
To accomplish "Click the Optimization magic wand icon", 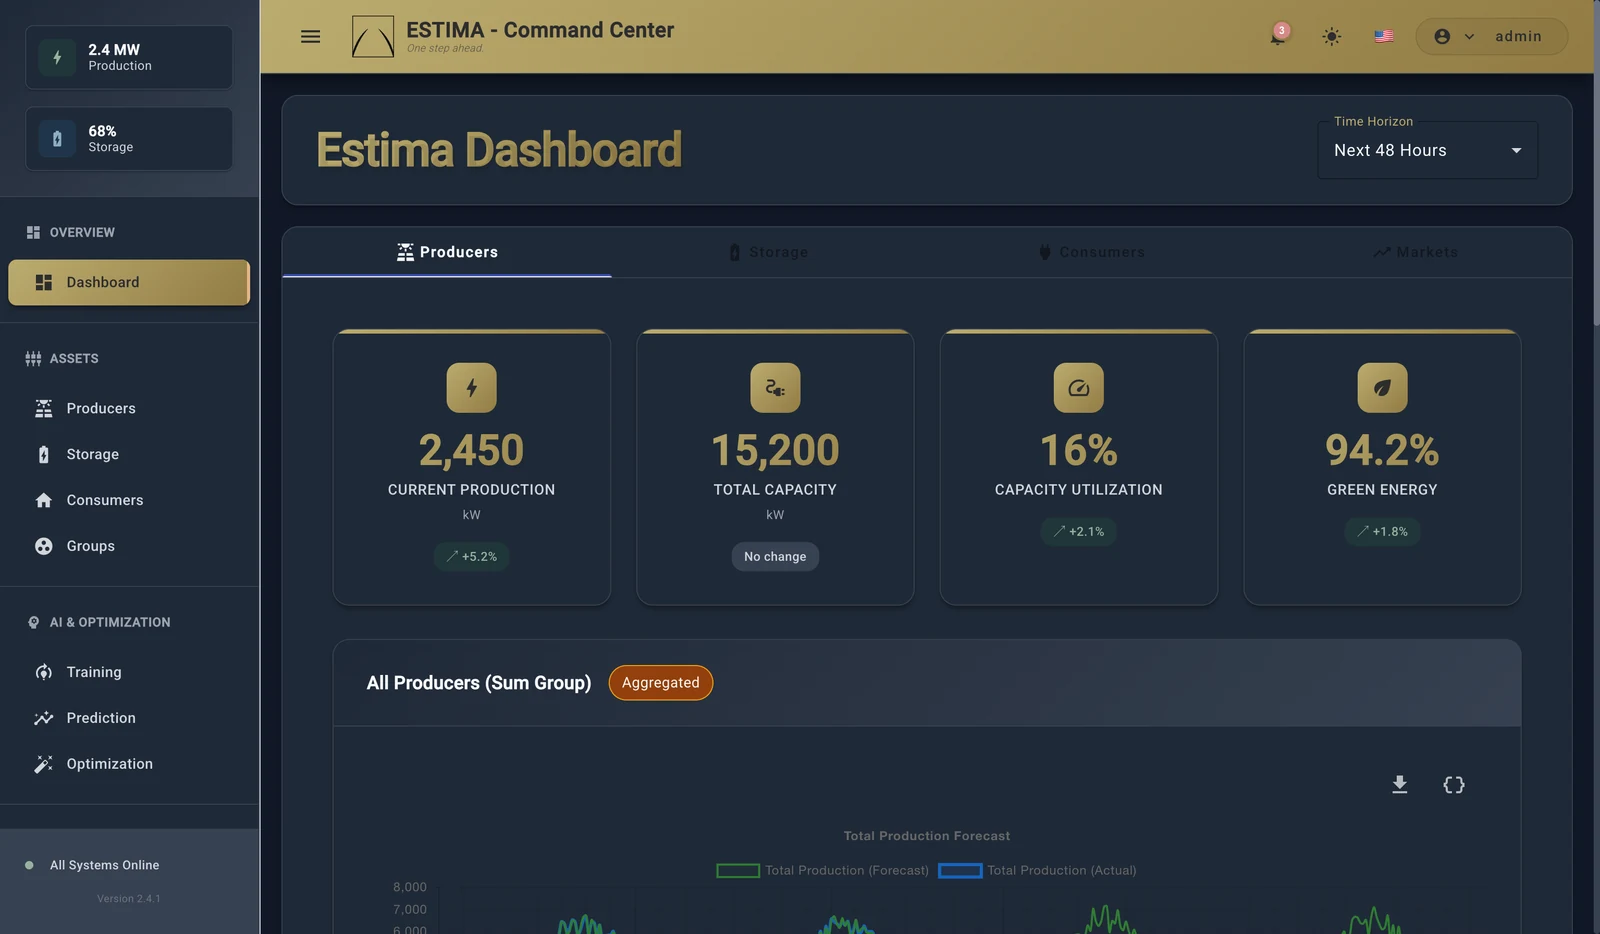I will (43, 764).
